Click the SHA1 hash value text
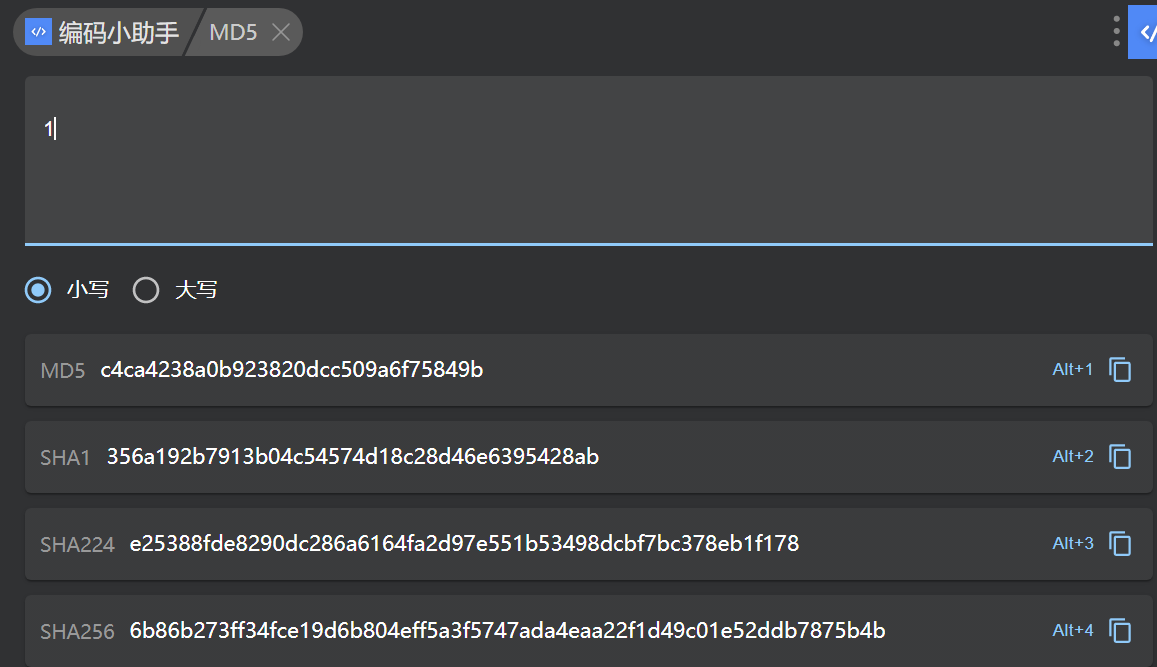Viewport: 1157px width, 667px height. coord(353,458)
